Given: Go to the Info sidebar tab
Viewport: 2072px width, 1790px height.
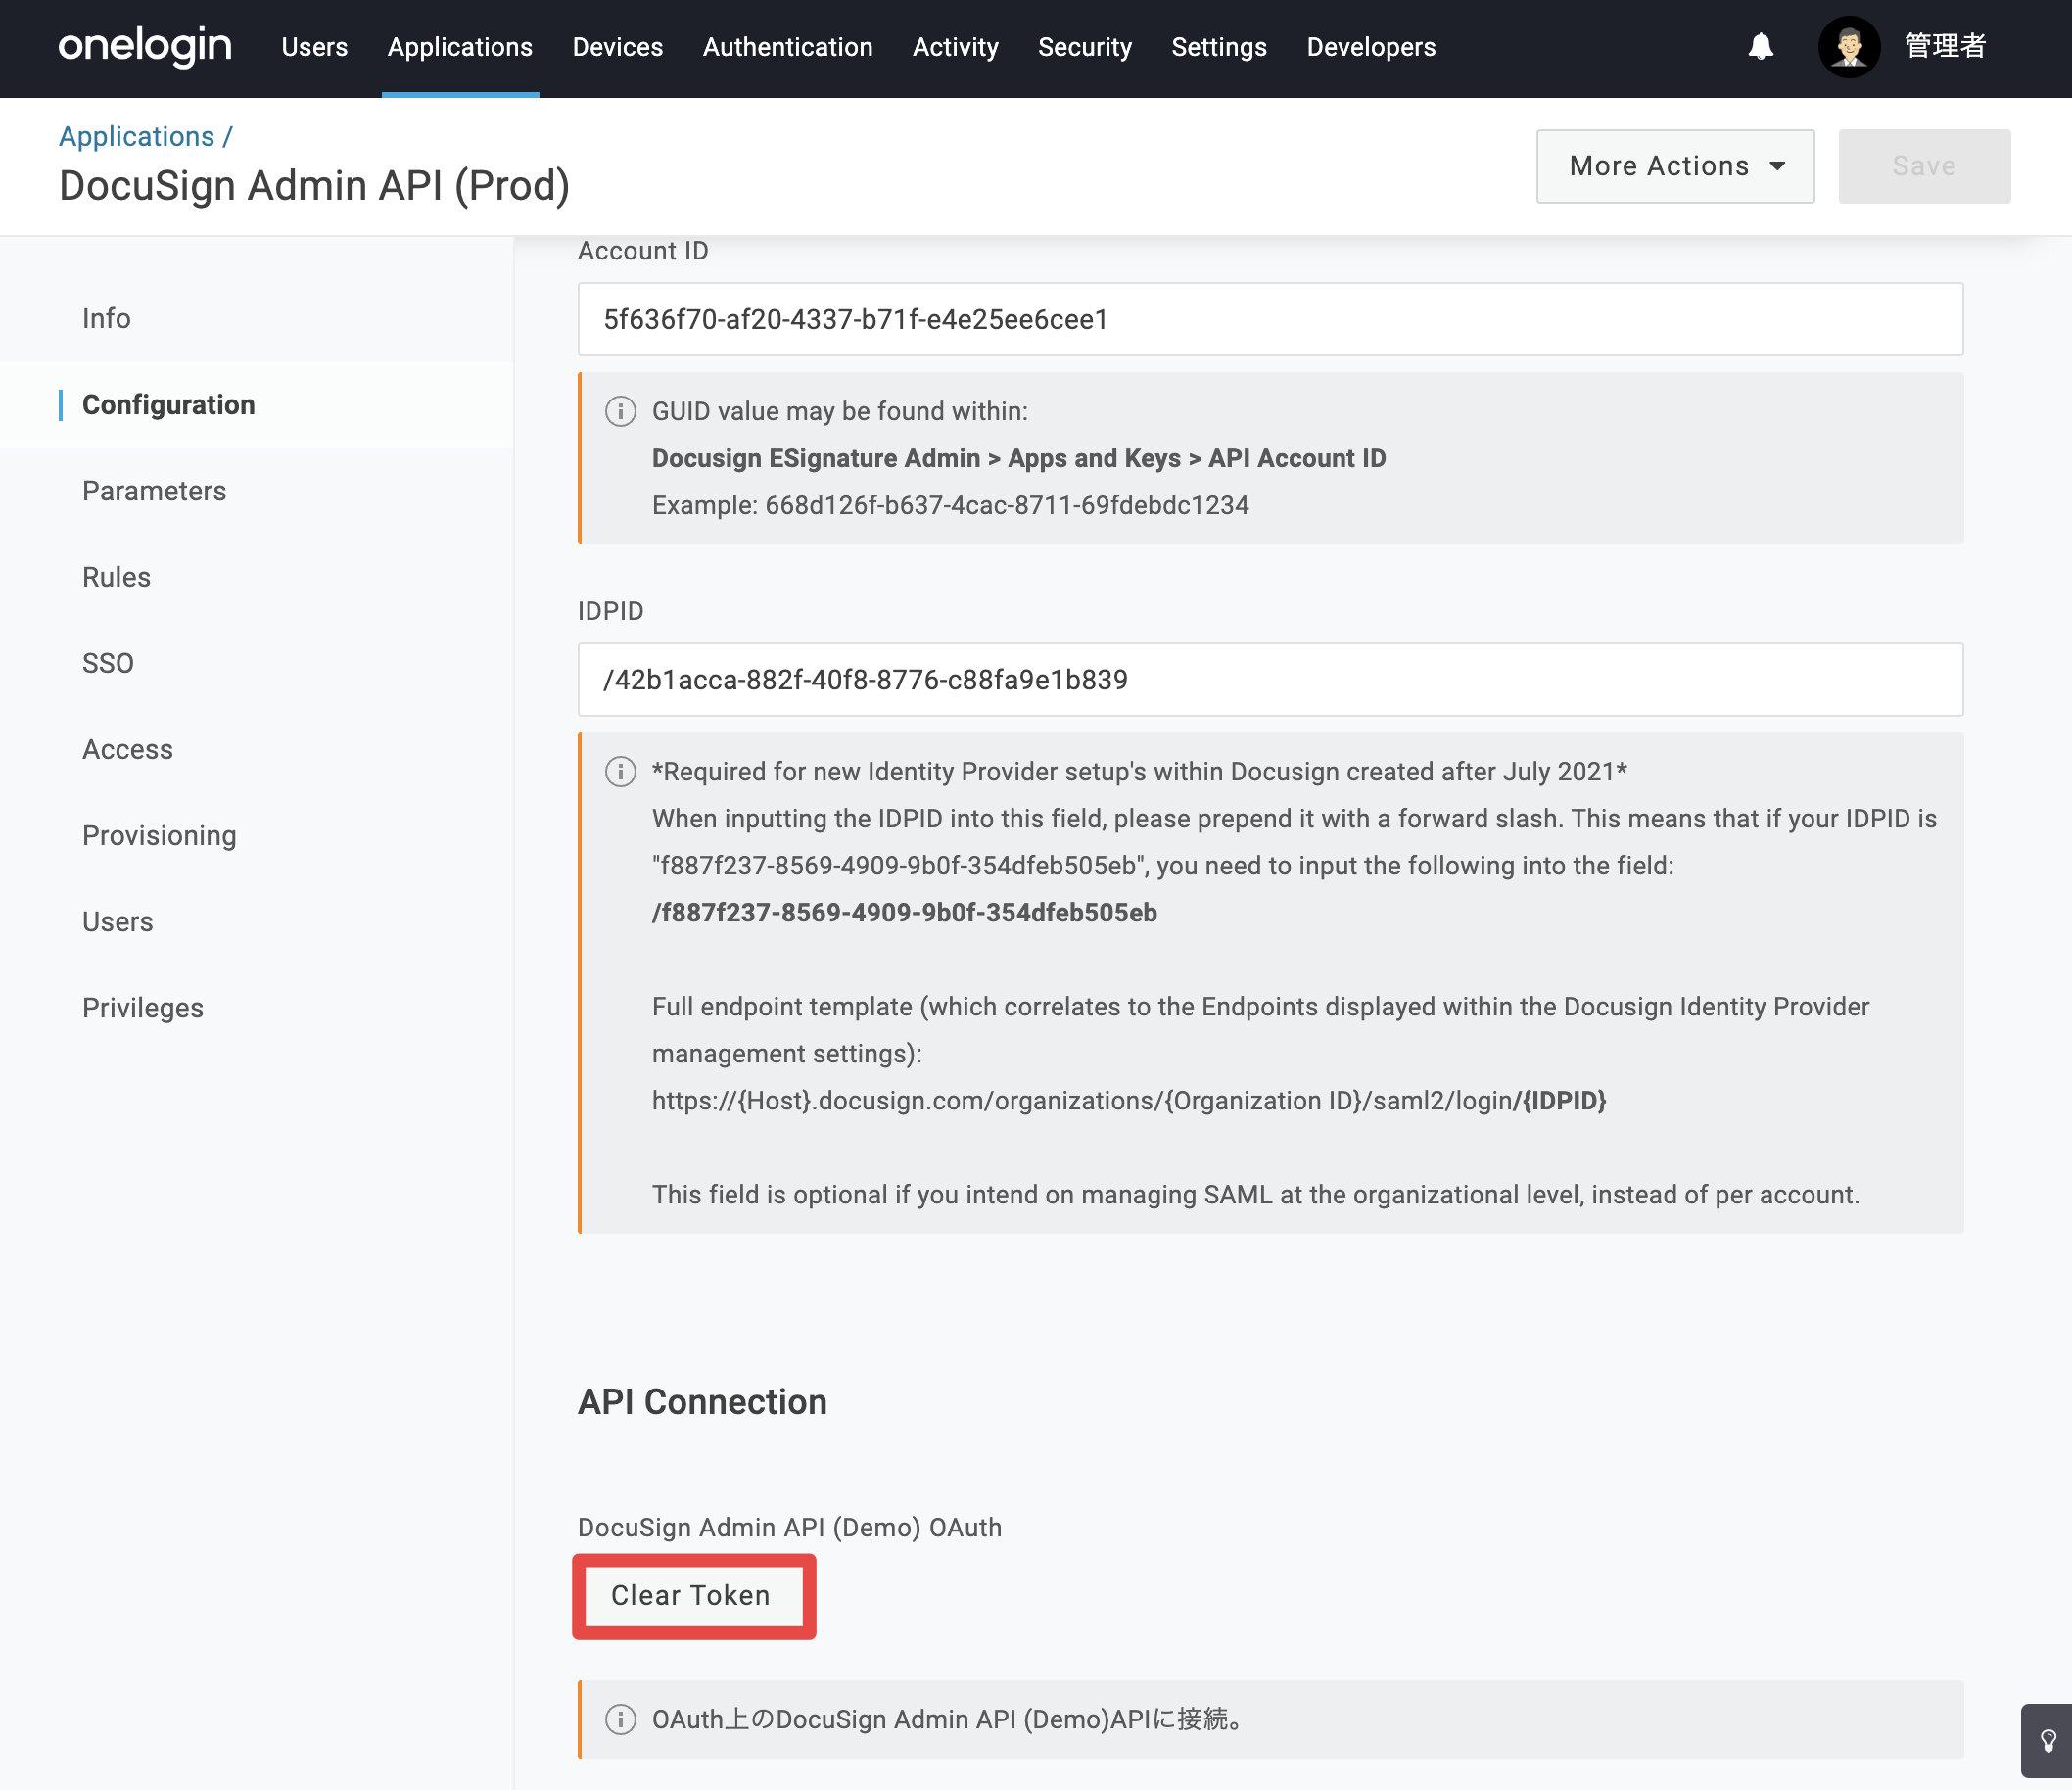Looking at the screenshot, I should (x=106, y=318).
